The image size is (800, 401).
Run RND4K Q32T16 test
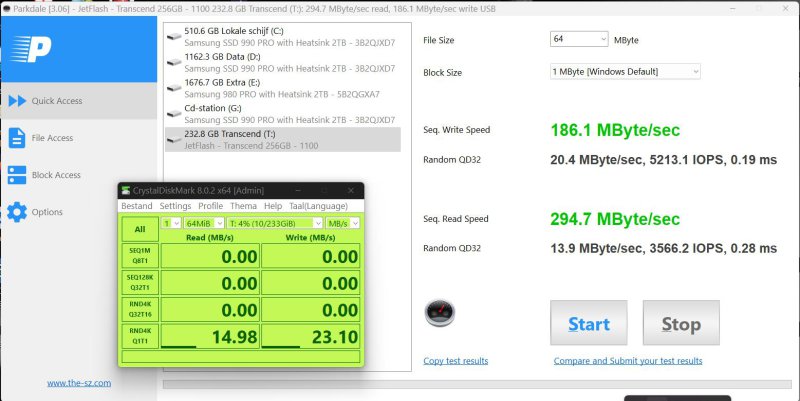[140, 309]
